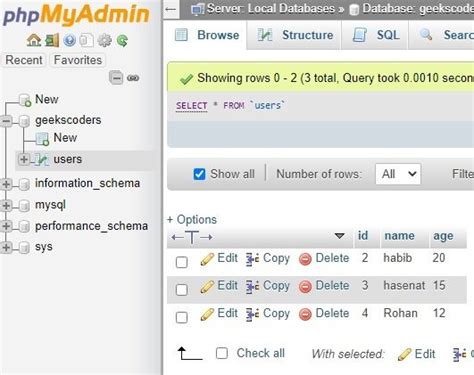Collapse all navigation tree items icon

click(116, 78)
